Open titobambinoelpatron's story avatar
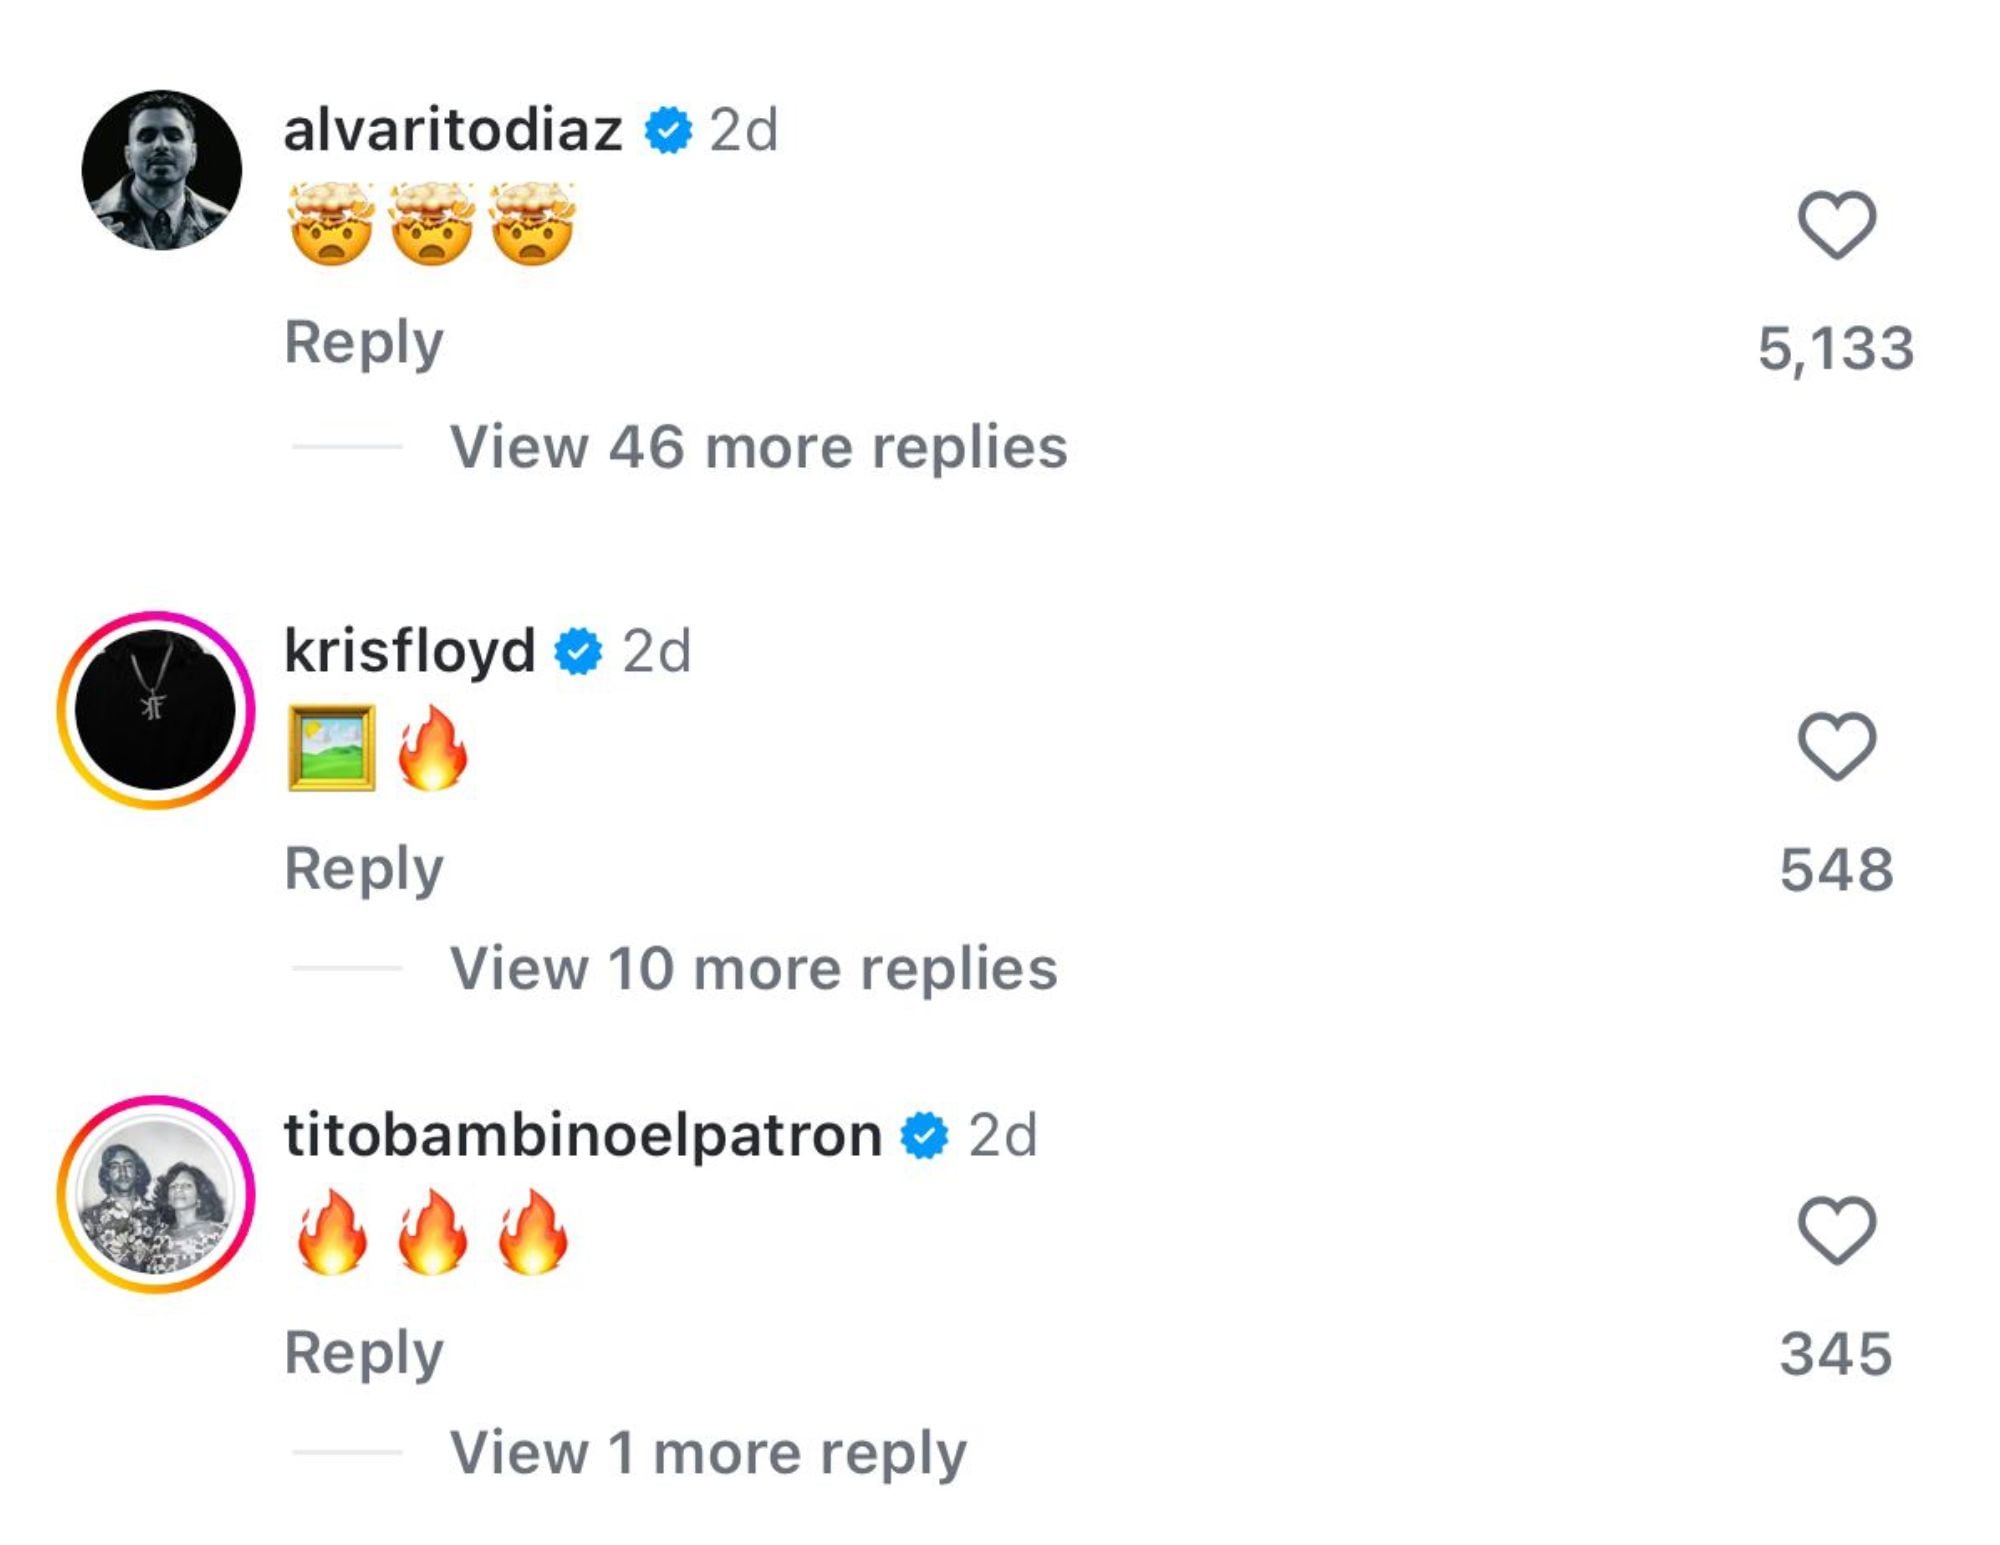 [x=156, y=1194]
